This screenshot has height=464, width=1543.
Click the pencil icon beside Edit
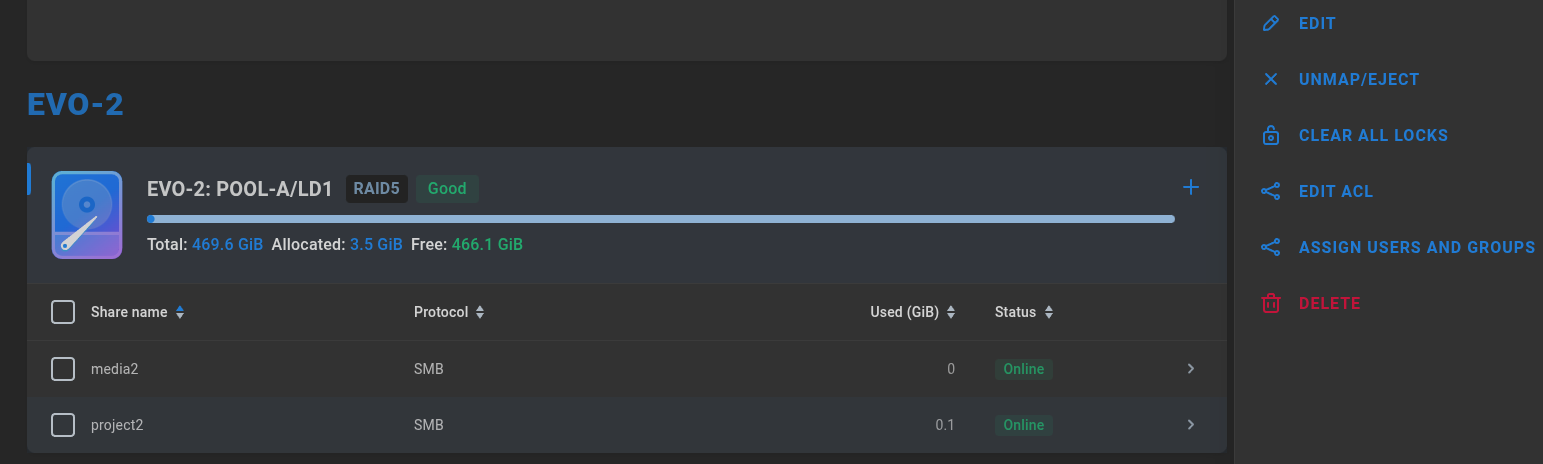(1271, 23)
